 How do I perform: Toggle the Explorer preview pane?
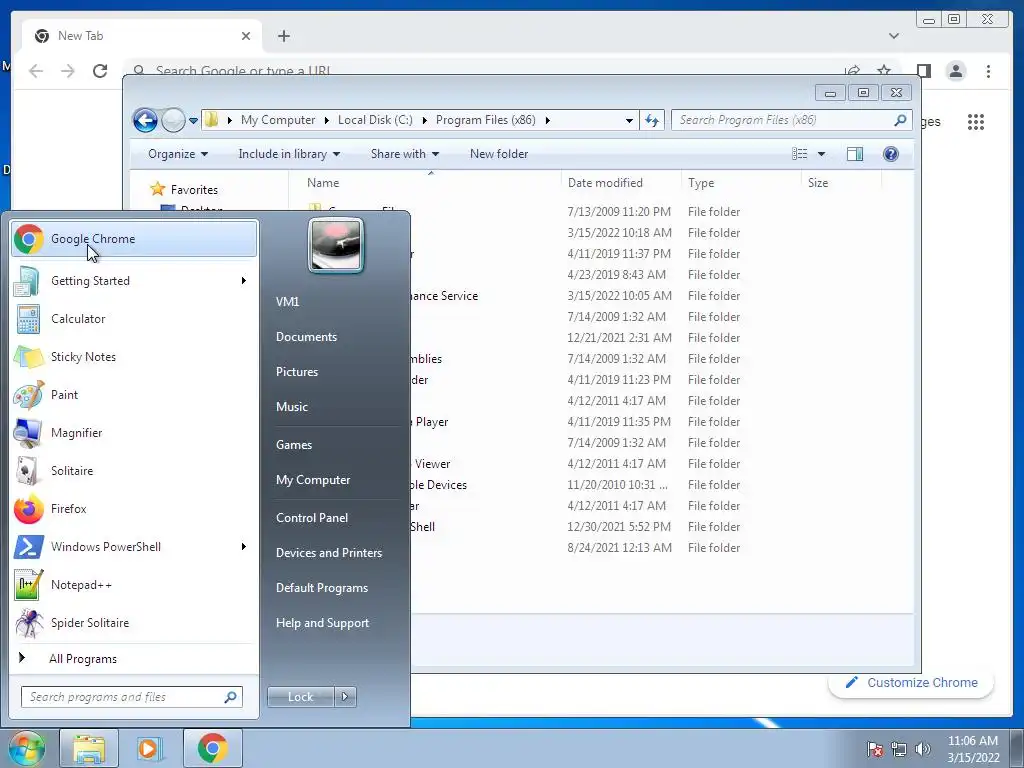(854, 154)
